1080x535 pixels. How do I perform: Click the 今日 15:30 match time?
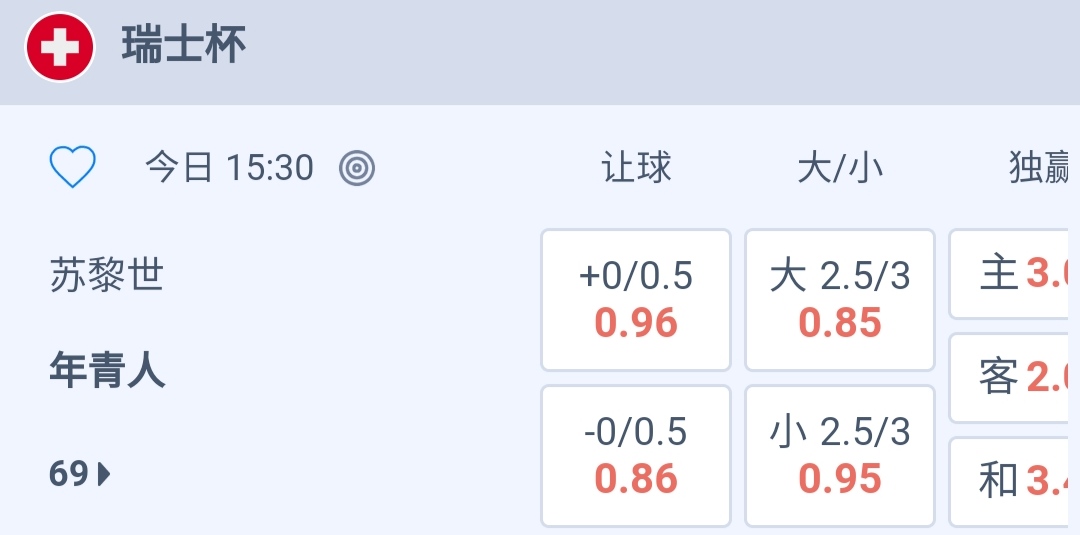click(230, 167)
